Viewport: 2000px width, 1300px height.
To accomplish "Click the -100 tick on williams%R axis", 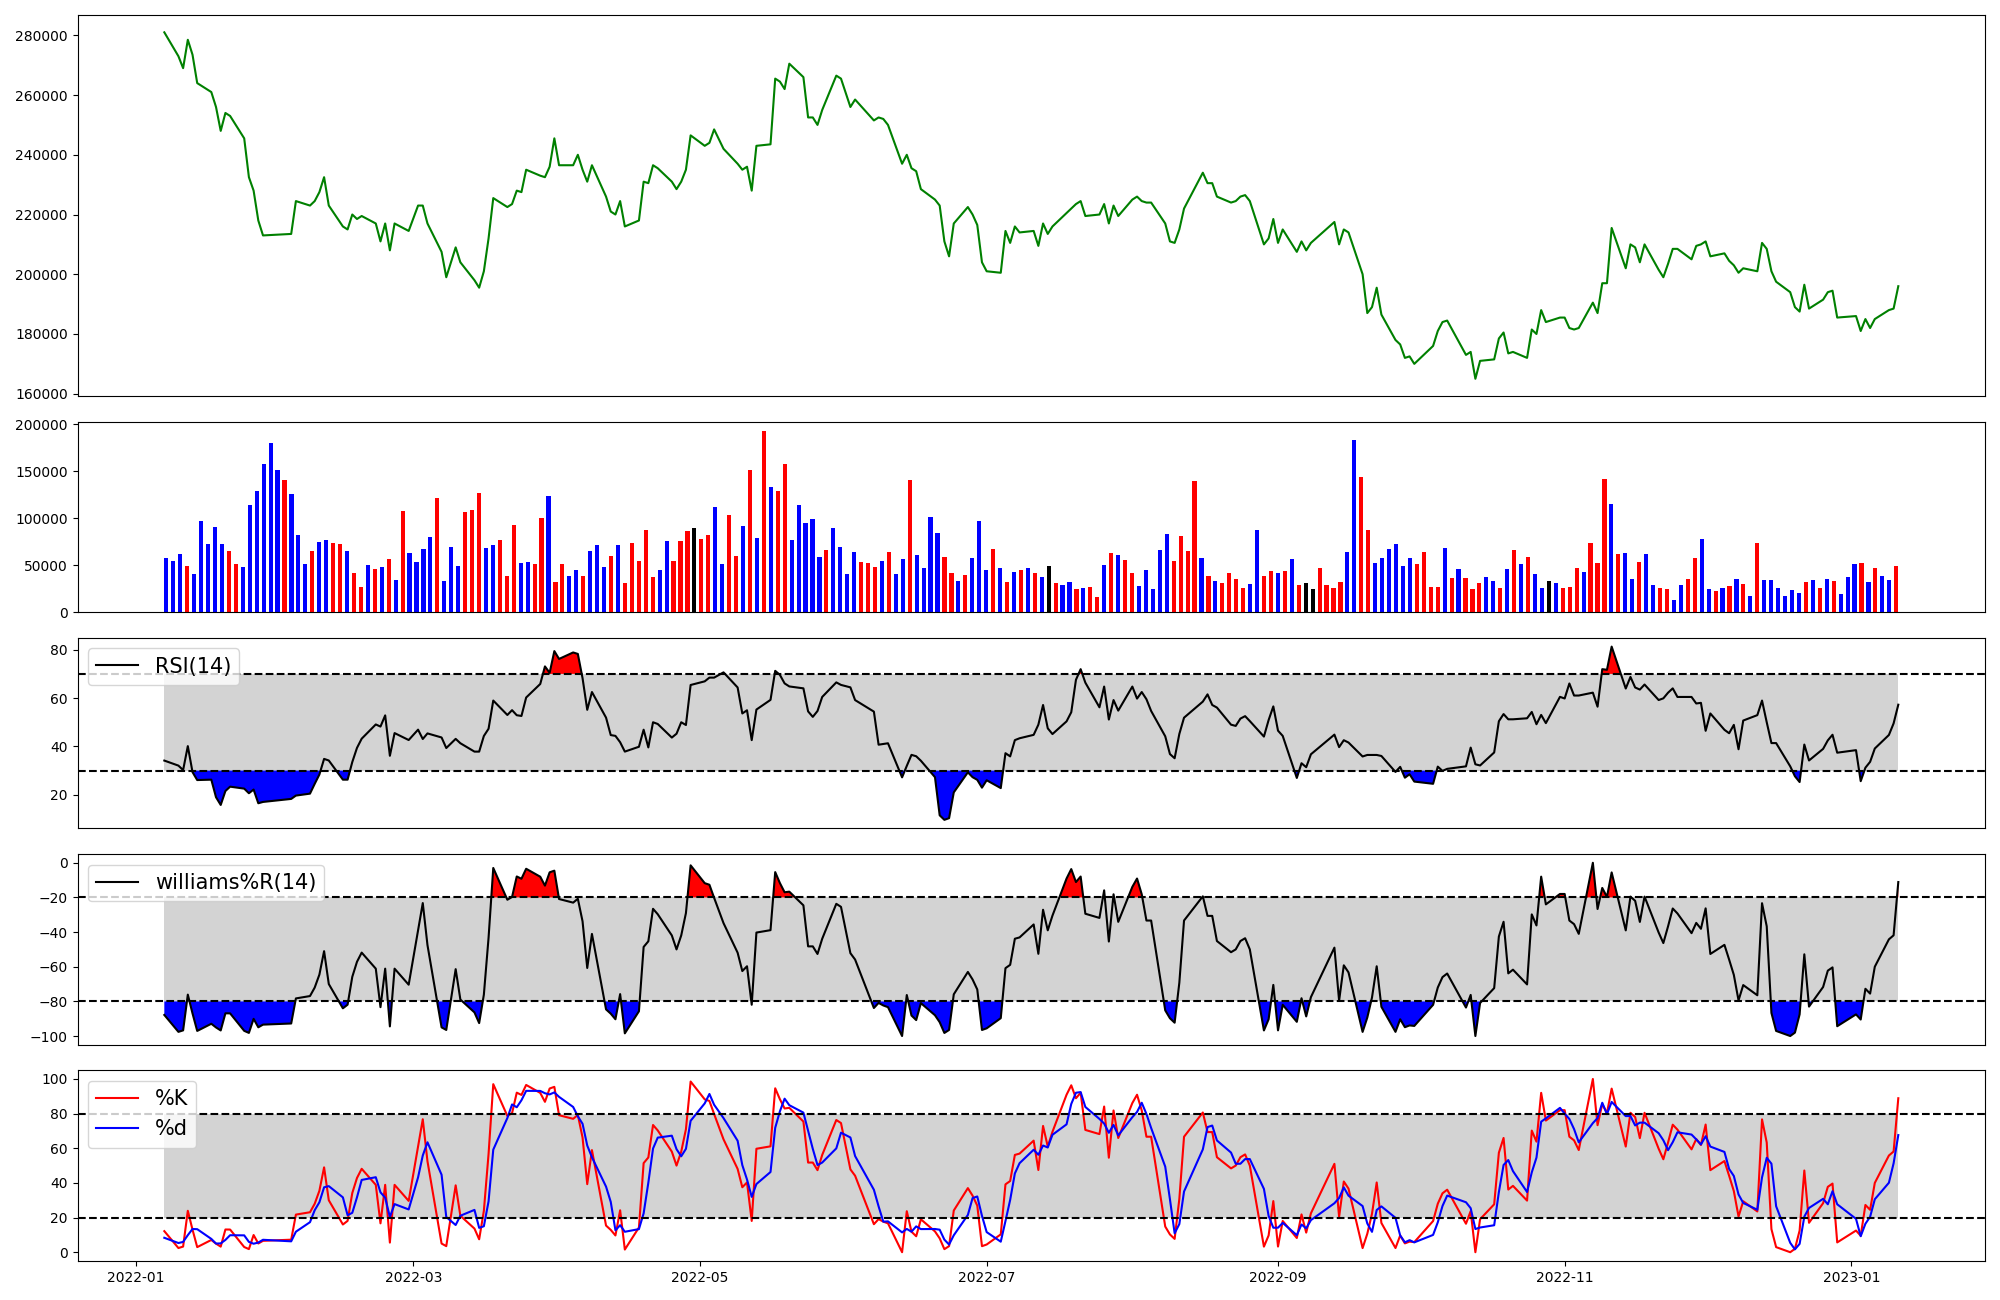I will coord(48,1037).
